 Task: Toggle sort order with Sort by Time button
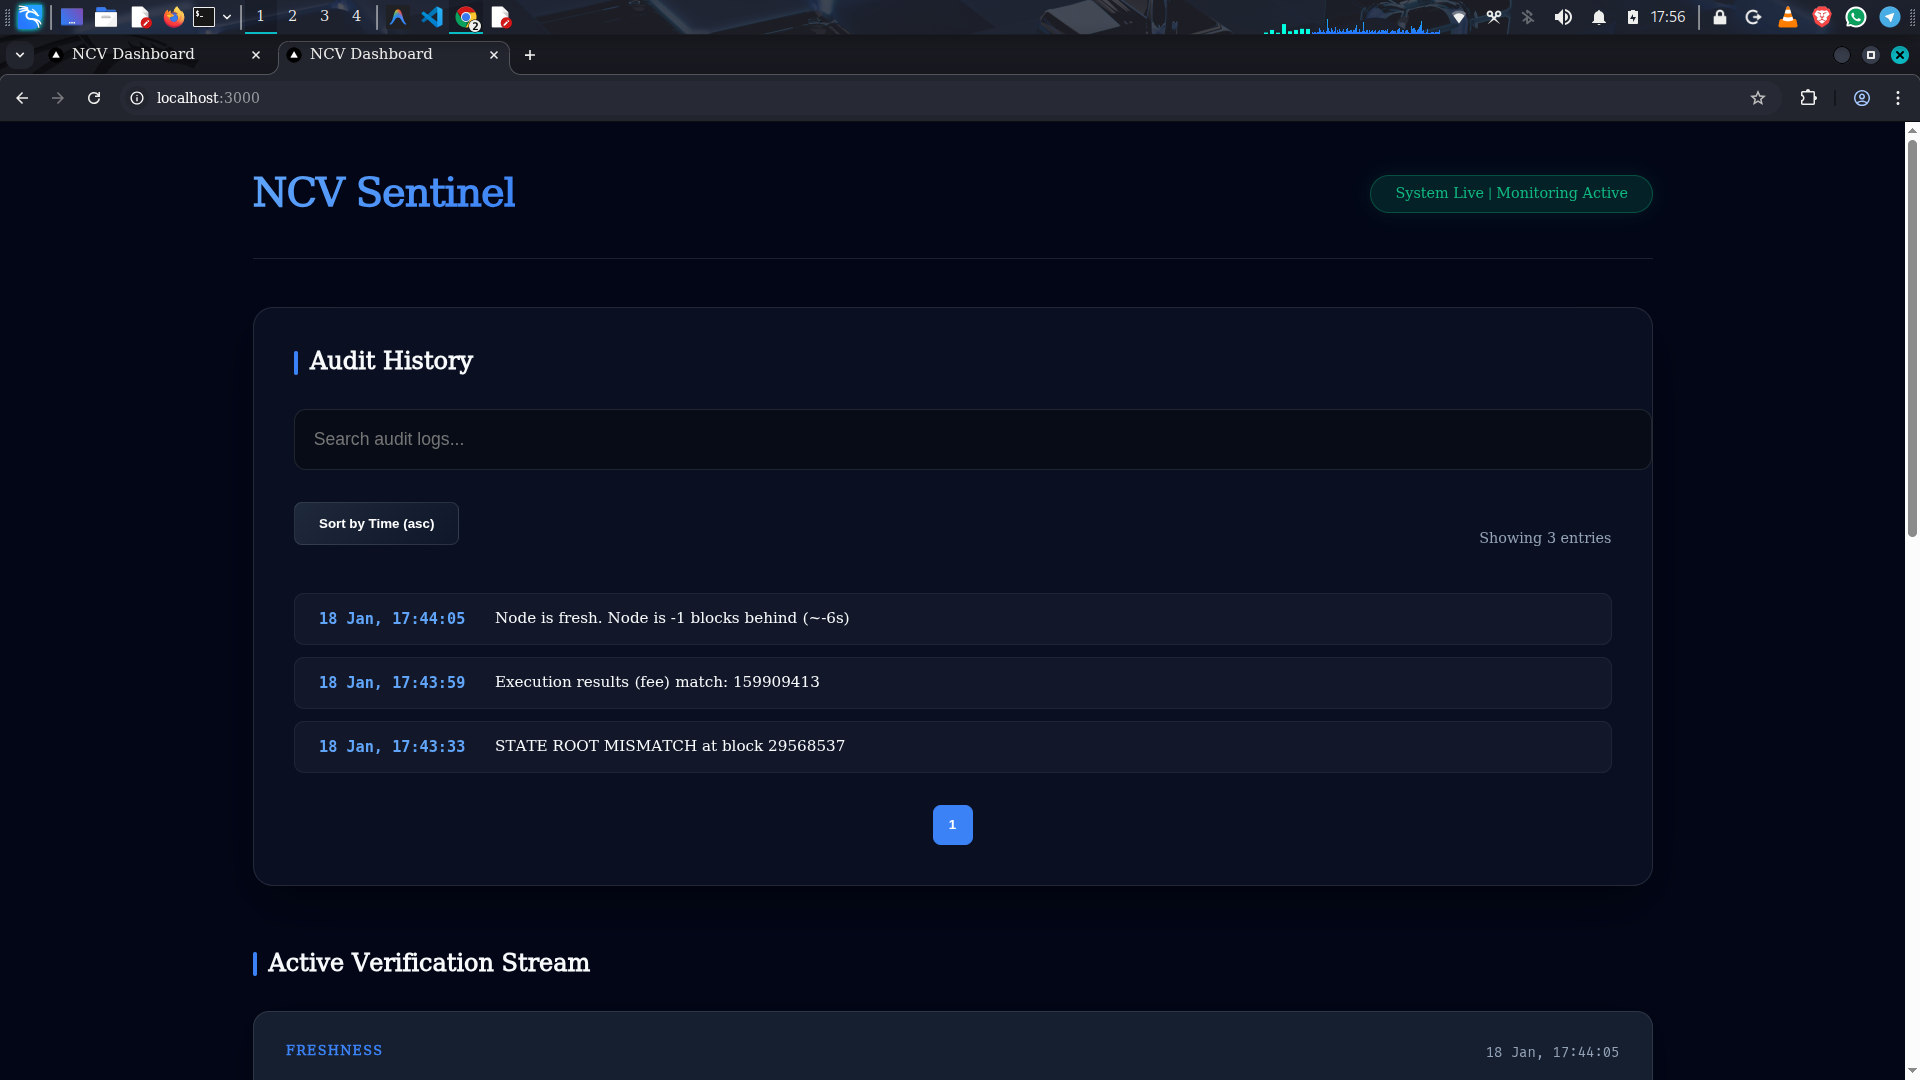tap(376, 523)
